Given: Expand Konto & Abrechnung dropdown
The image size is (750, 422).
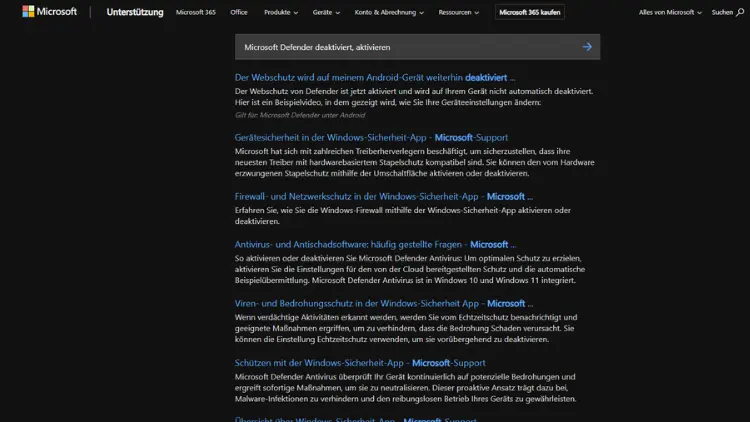Looking at the screenshot, I should click(389, 12).
